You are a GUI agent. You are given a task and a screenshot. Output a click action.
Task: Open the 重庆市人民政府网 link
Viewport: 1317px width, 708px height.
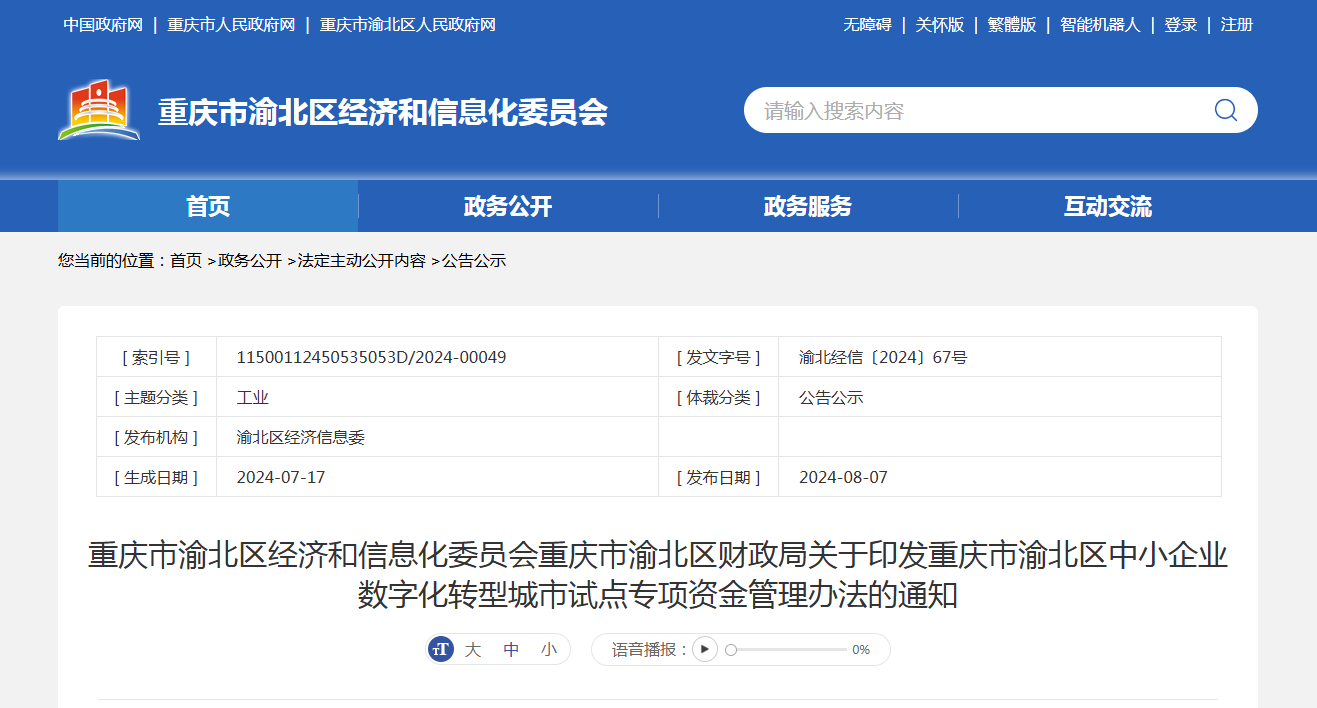pyautogui.click(x=231, y=25)
